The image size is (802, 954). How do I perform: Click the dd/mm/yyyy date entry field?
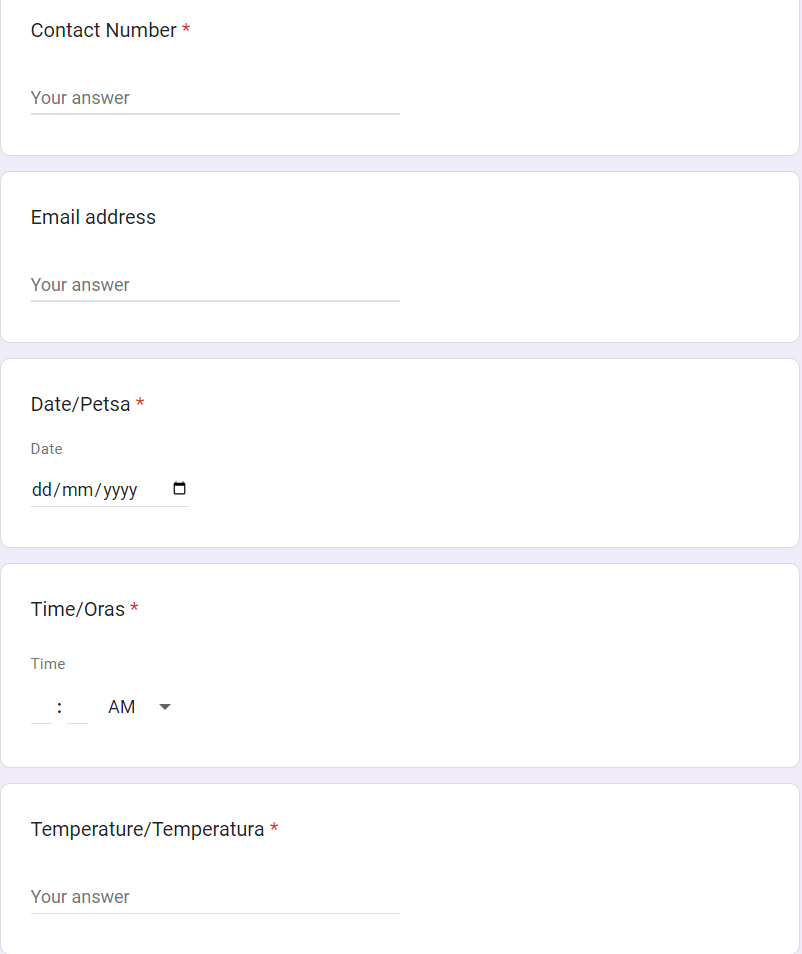click(85, 490)
